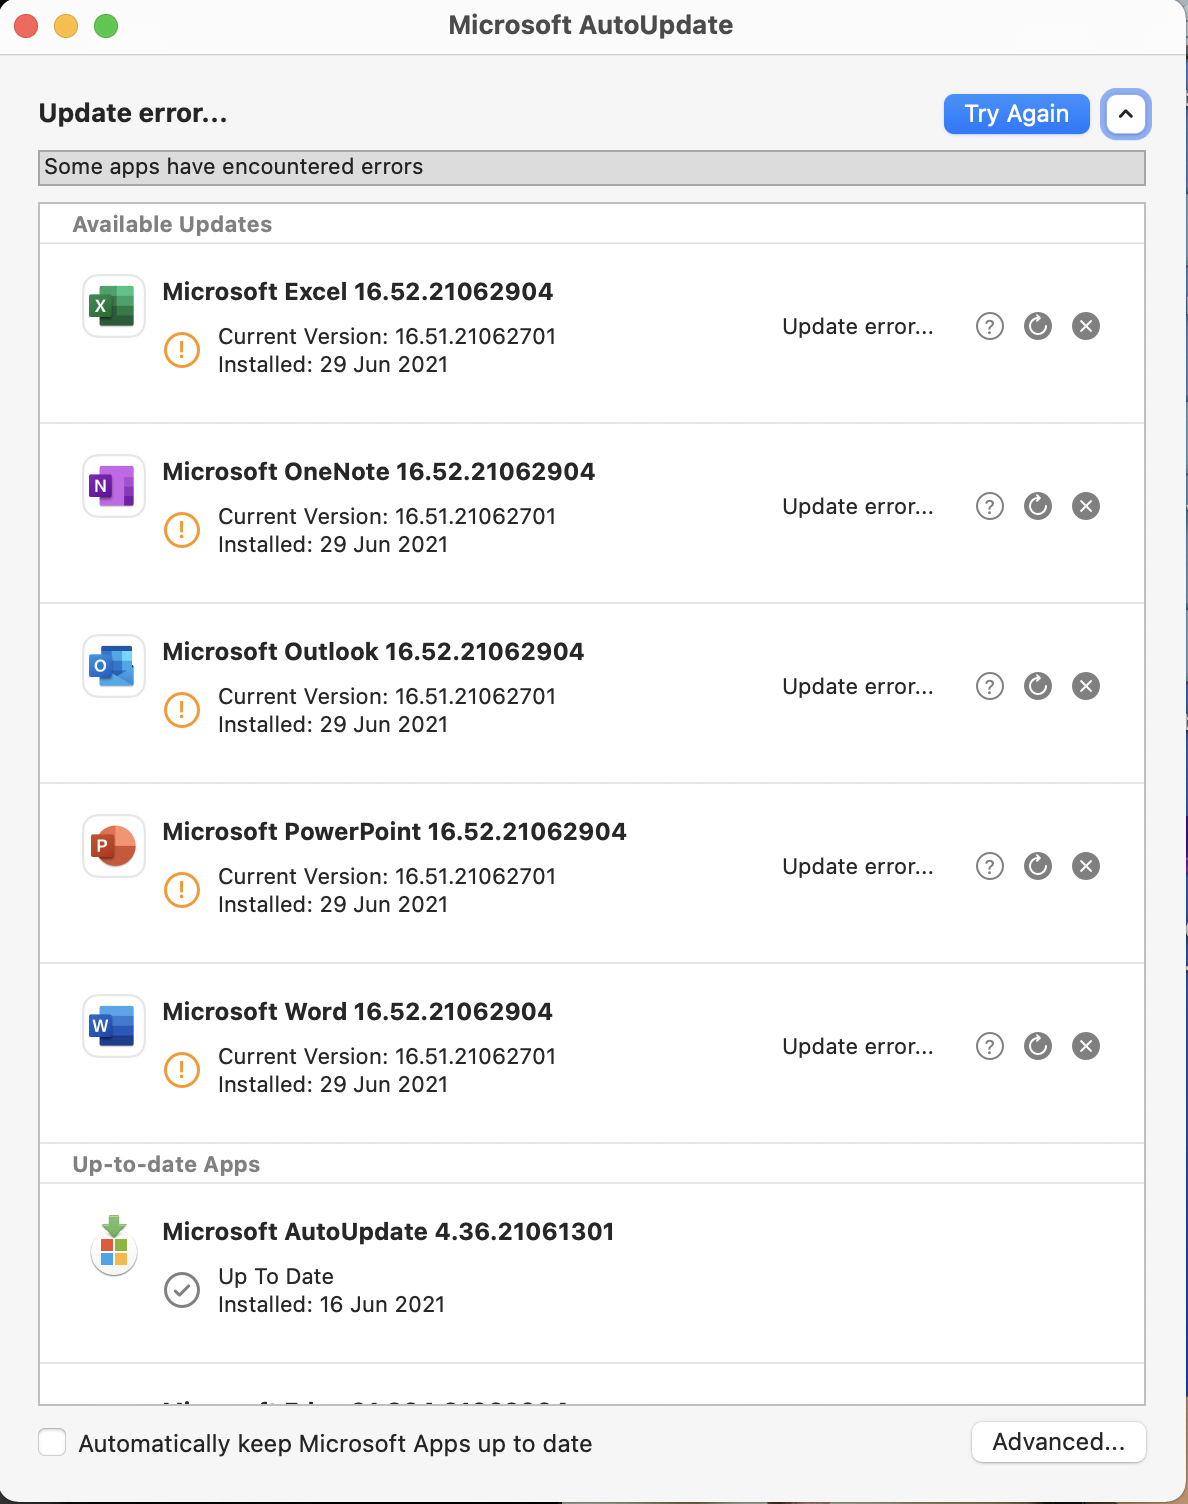Select the Microsoft PowerPoint 16.52.21062904 title
The height and width of the screenshot is (1504, 1188).
[x=395, y=832]
